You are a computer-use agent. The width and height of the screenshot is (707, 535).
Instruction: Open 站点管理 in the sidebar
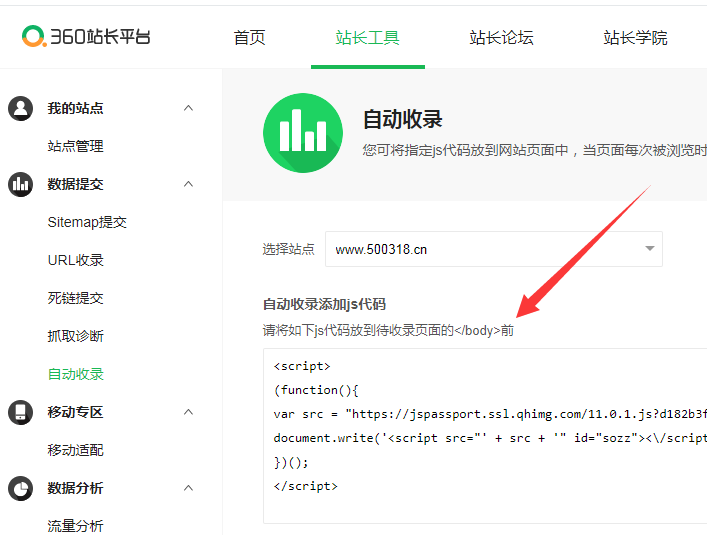pos(76,146)
